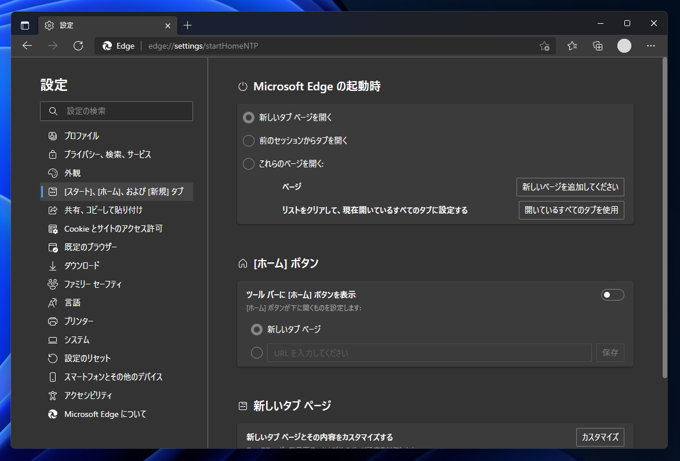Open a new tab with plus icon
This screenshot has width=680, height=461.
click(187, 26)
